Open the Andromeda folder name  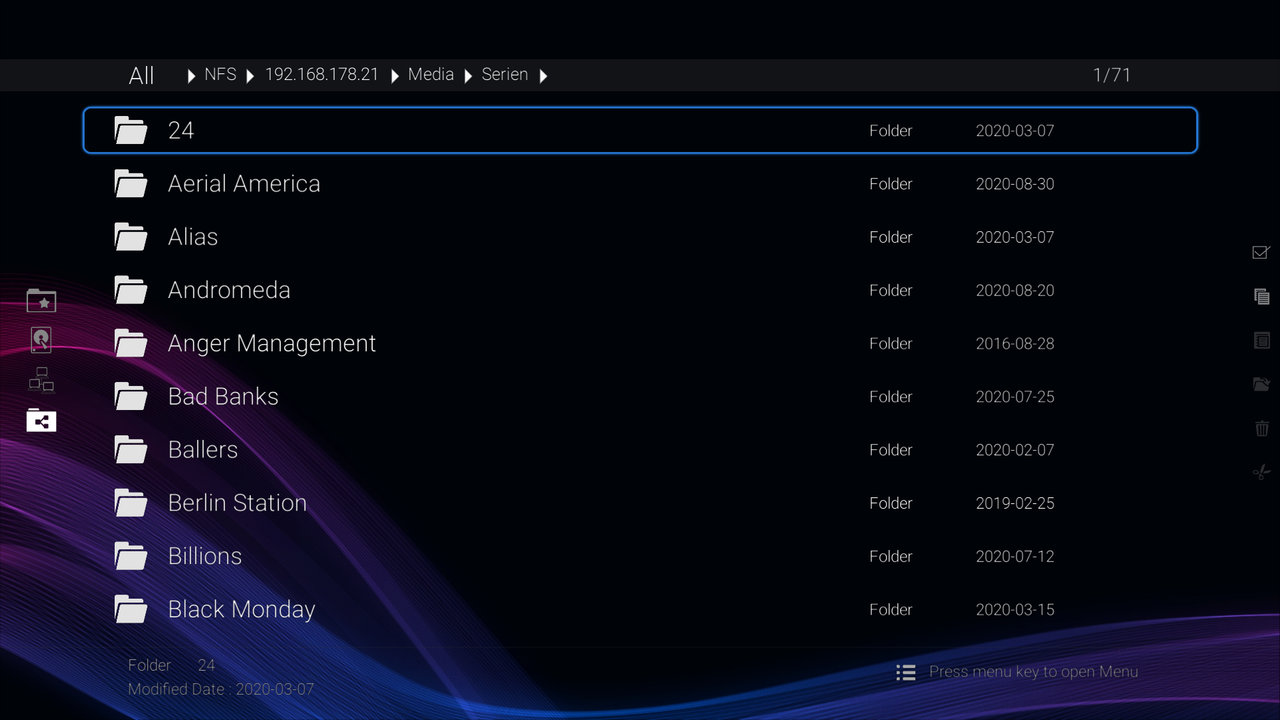point(229,290)
